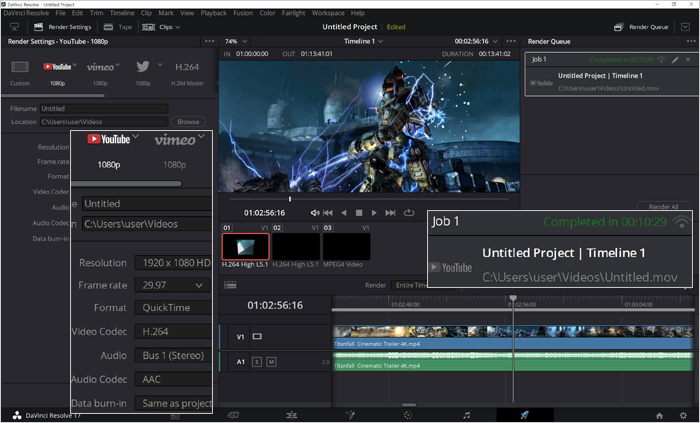
Task: Open the Playback menu
Action: click(x=213, y=13)
